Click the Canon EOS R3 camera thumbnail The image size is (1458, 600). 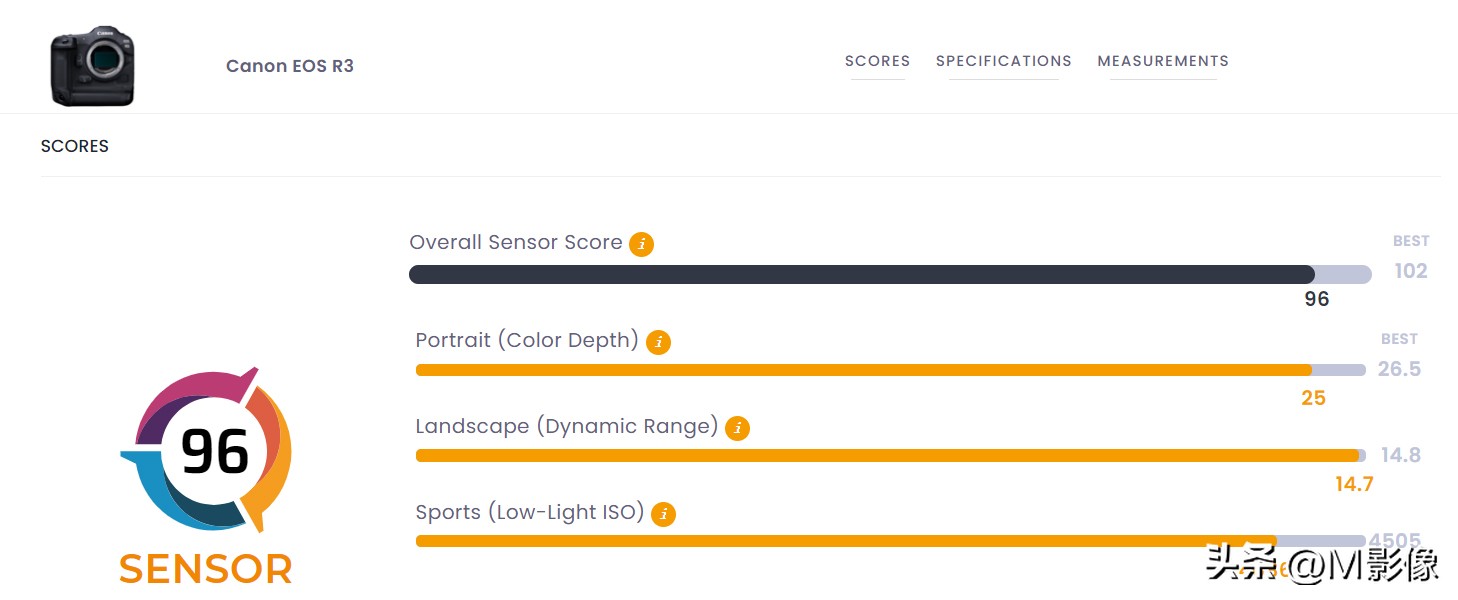click(92, 66)
